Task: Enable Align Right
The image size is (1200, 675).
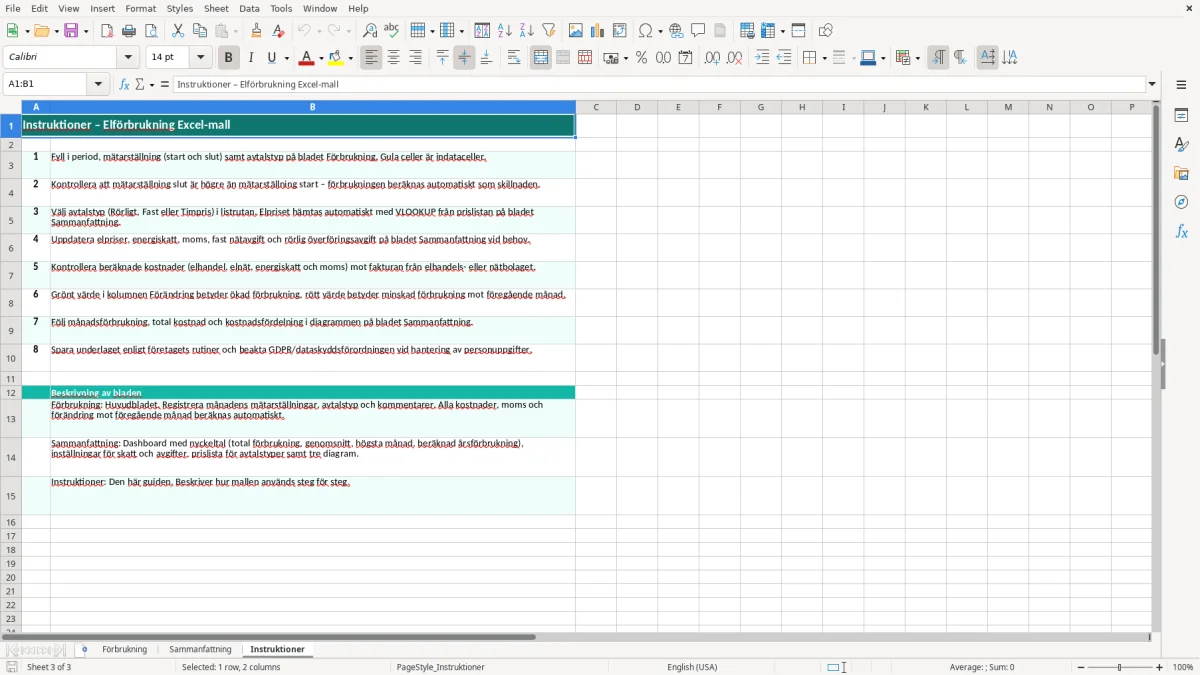Action: coord(416,58)
